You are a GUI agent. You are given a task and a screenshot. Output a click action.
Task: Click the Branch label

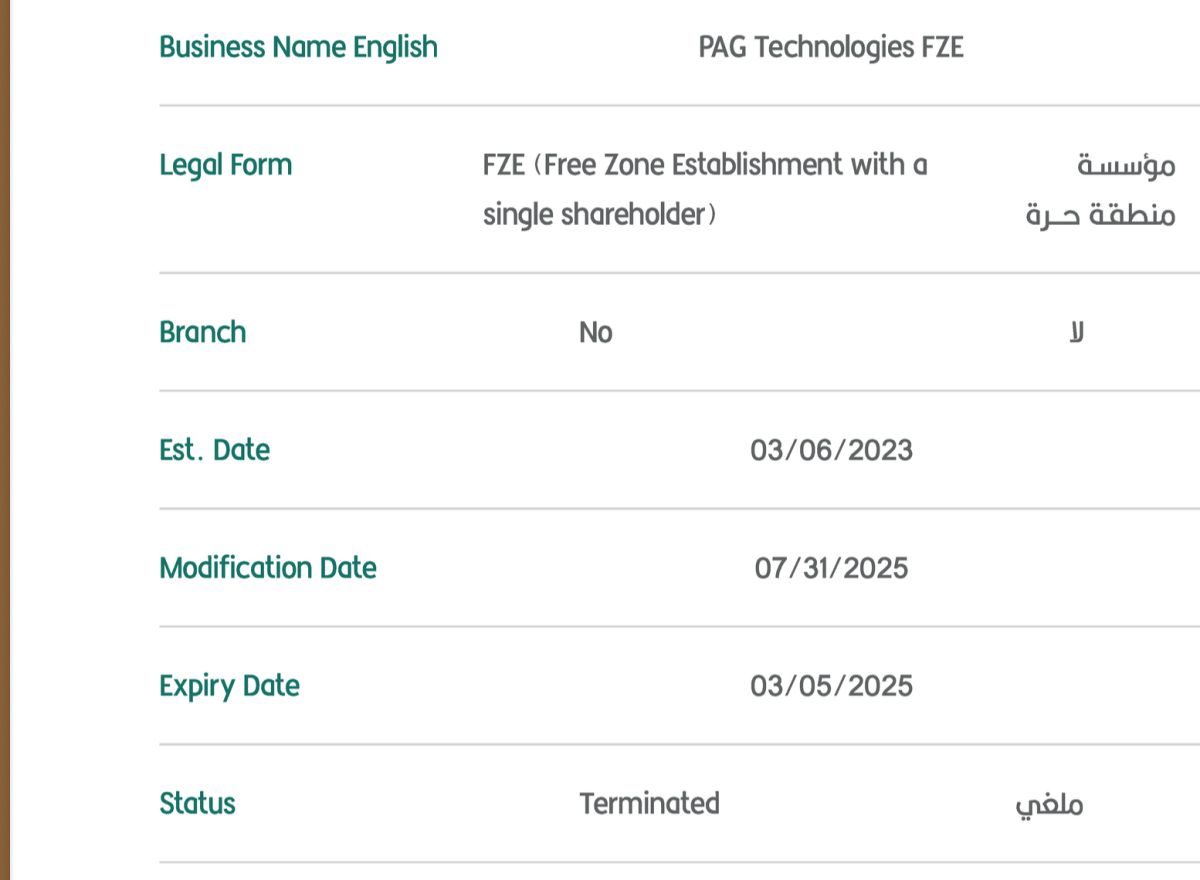click(202, 332)
